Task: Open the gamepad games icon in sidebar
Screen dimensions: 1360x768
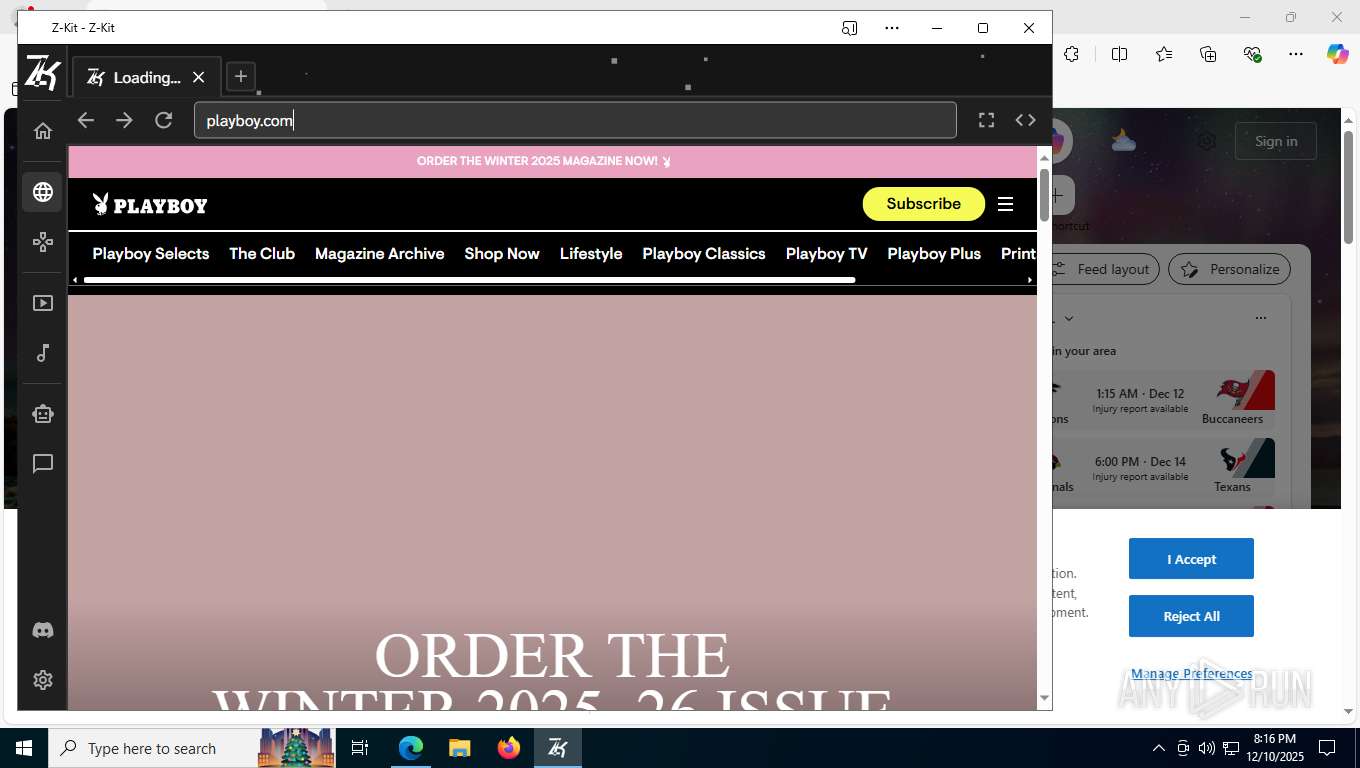Action: tap(43, 242)
